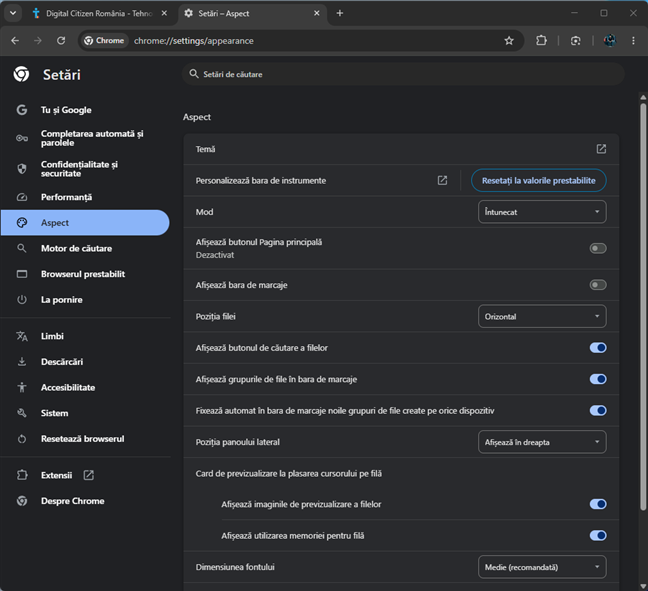Image resolution: width=648 pixels, height=591 pixels.
Task: Open the Extensions puzzle icon
Action: pyautogui.click(x=541, y=41)
